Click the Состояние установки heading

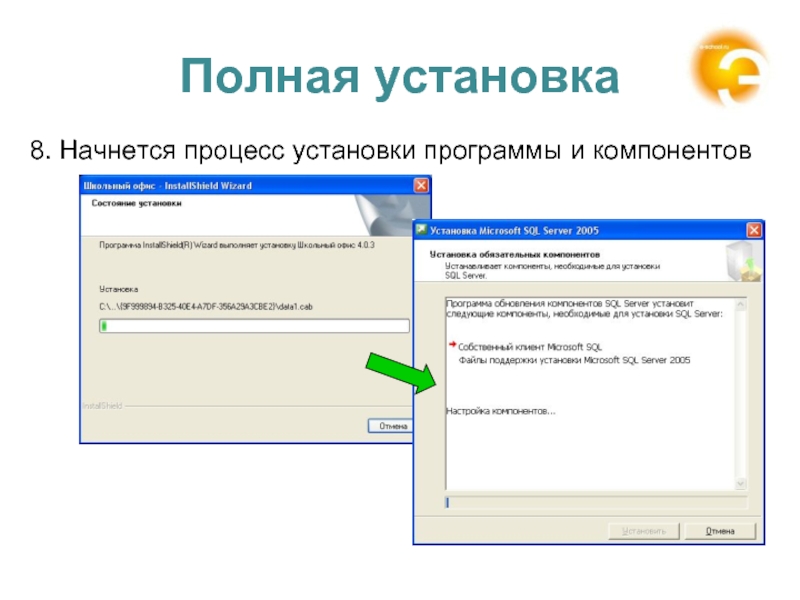click(x=136, y=203)
